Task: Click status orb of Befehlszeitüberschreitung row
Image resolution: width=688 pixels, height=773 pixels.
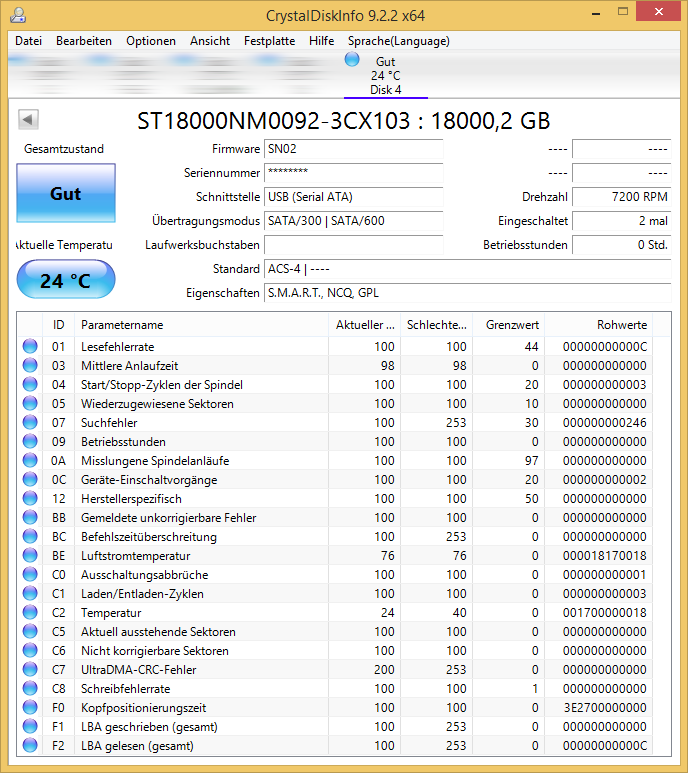Action: click(x=30, y=536)
